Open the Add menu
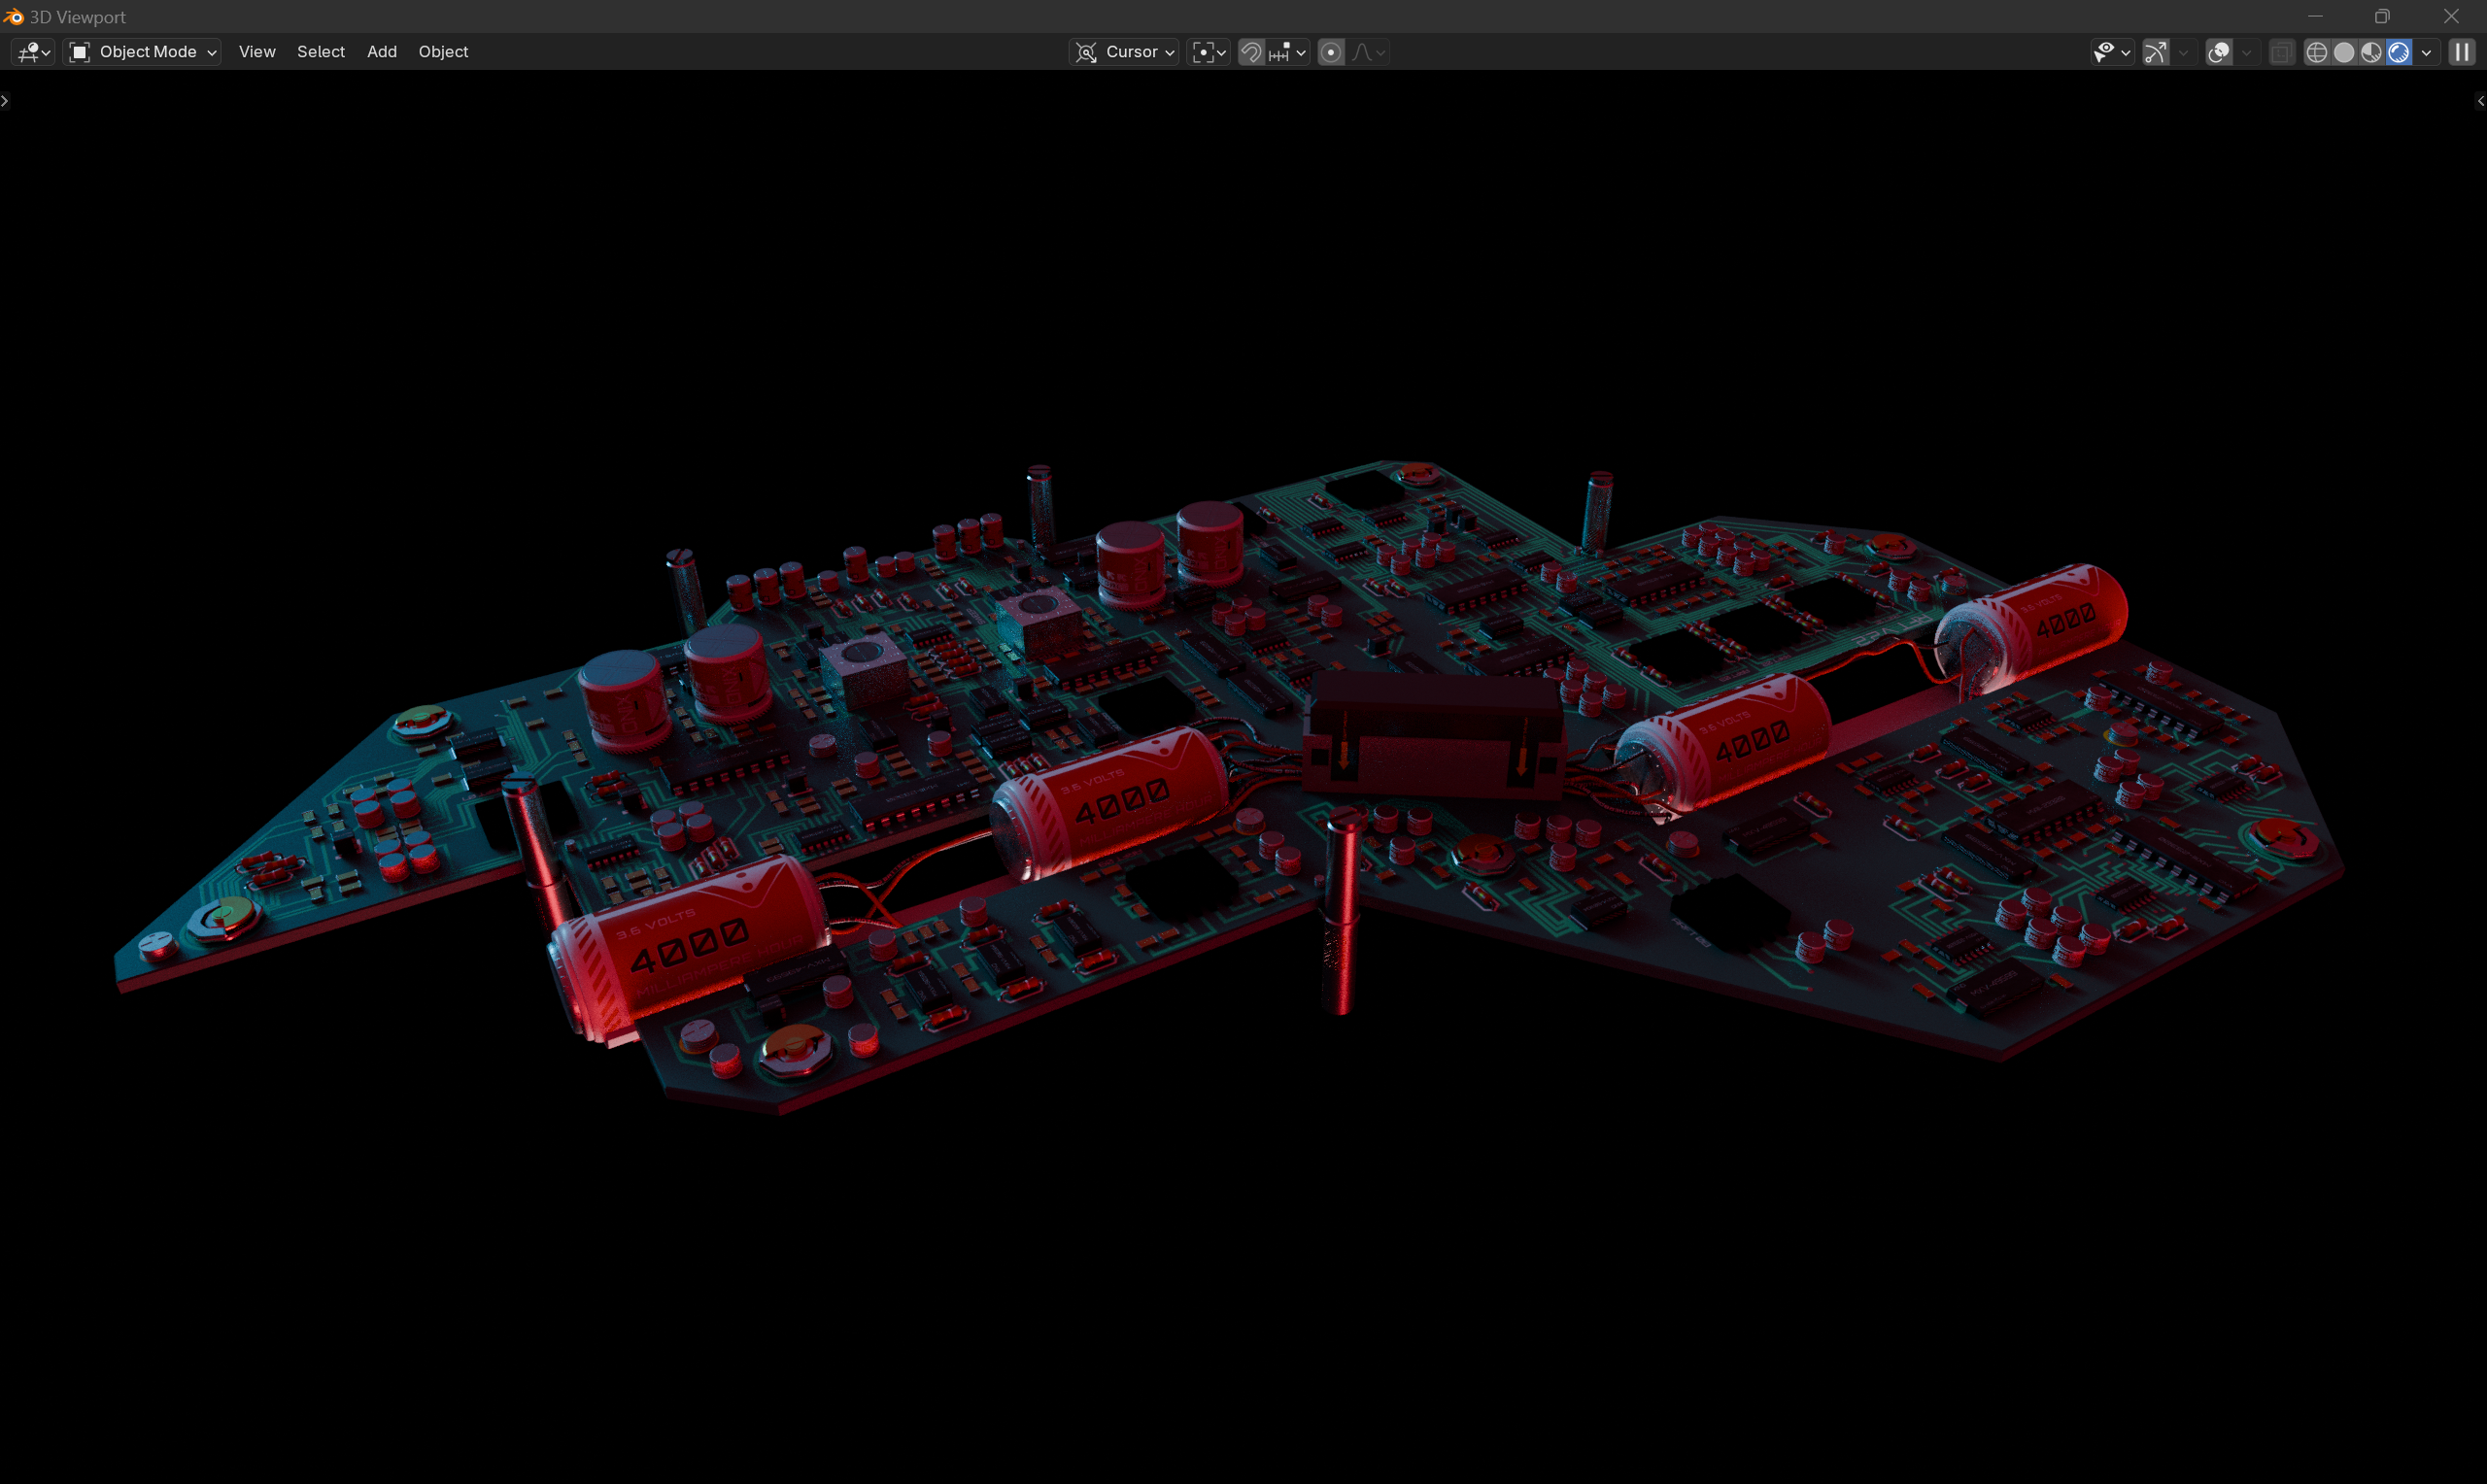 [382, 52]
